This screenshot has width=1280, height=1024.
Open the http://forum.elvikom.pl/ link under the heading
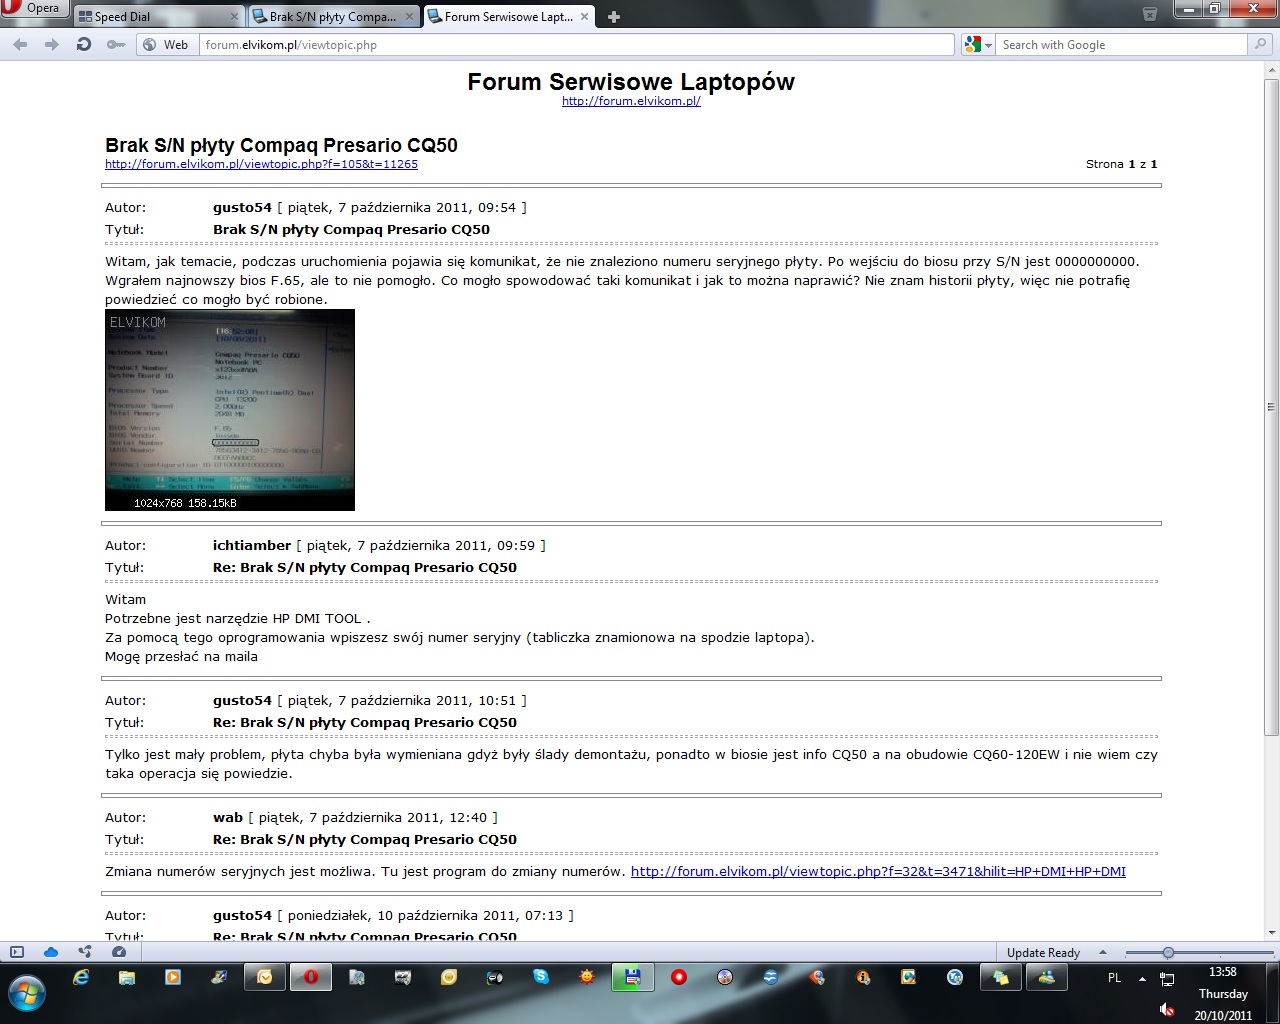tap(631, 101)
